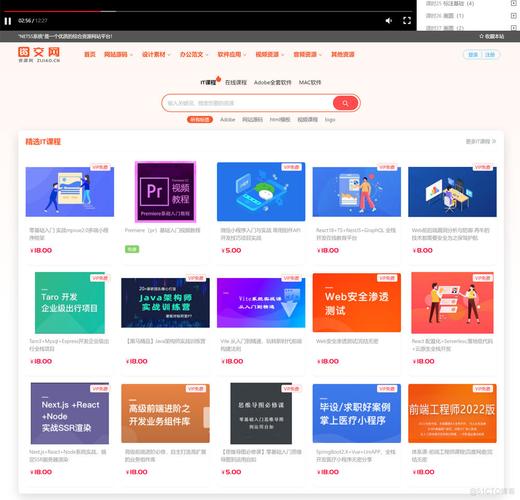520x500 pixels.
Task: Open the 思维导图必修课 dark thumbnail
Action: 261,413
